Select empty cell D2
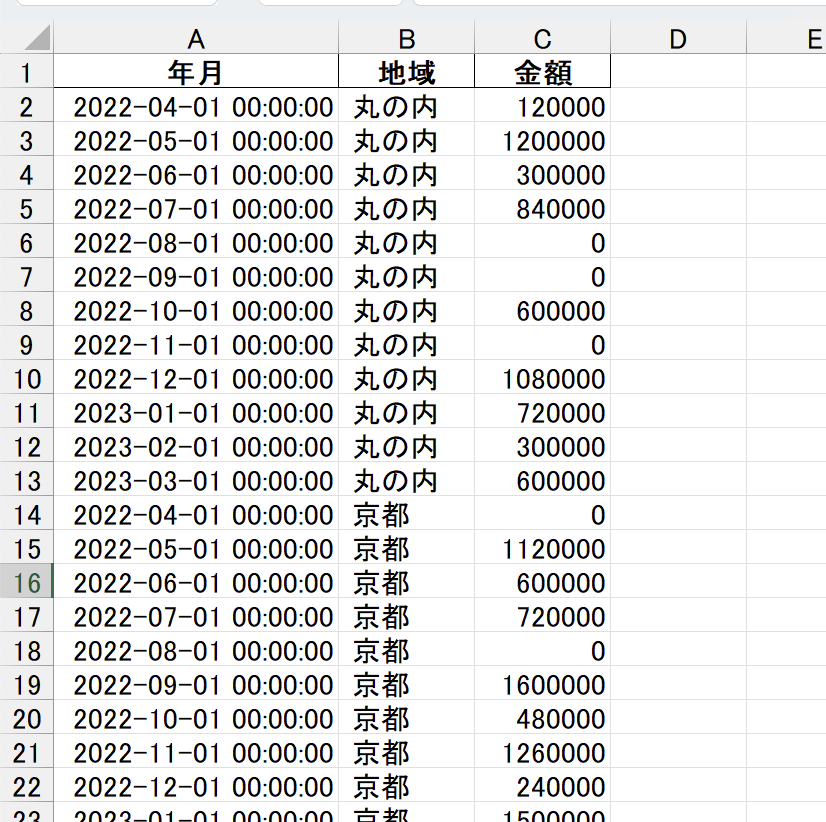The height and width of the screenshot is (822, 826). 678,105
